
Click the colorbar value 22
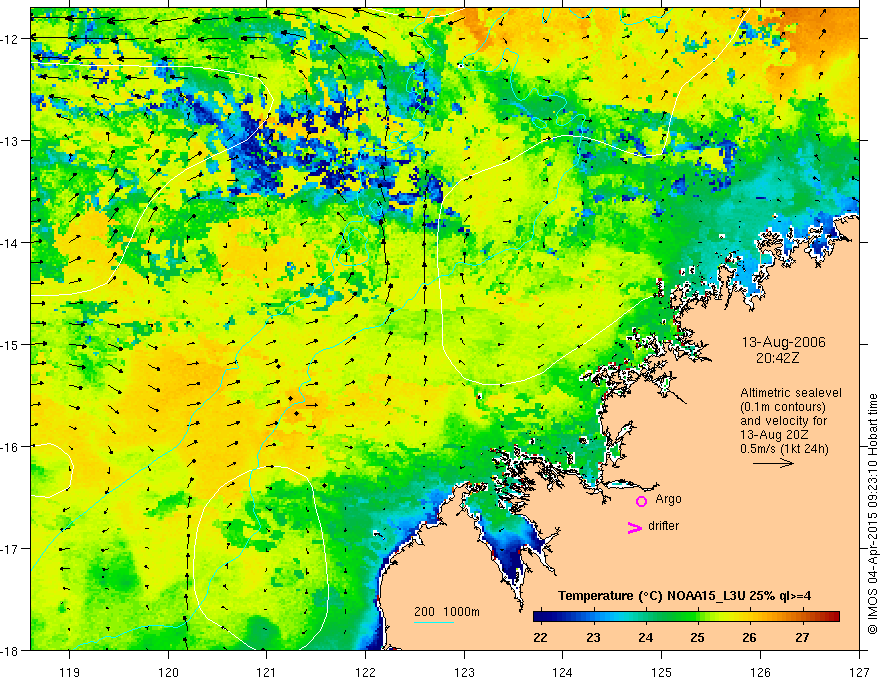point(540,637)
